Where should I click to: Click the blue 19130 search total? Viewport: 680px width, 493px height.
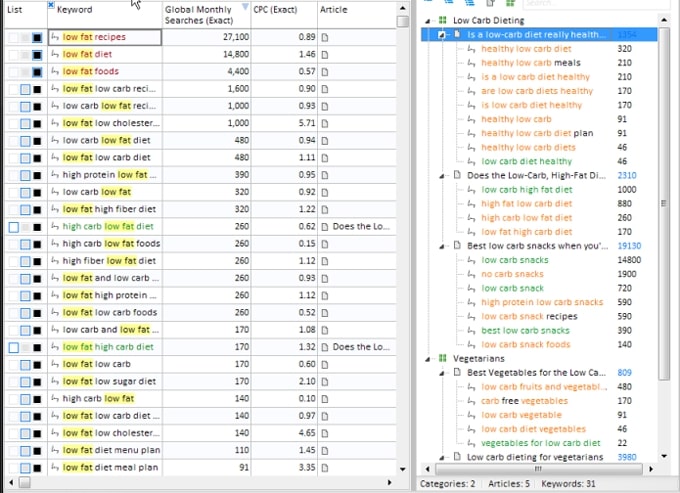point(629,246)
